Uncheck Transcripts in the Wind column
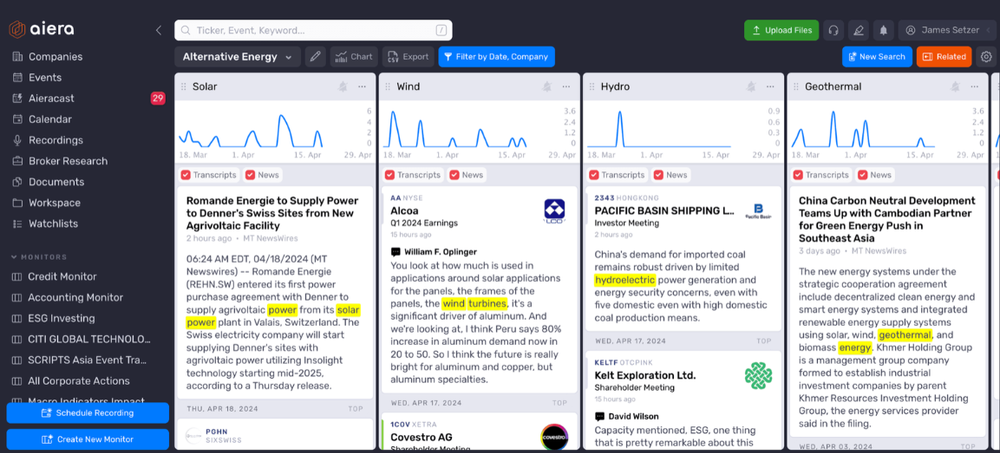 [x=390, y=175]
